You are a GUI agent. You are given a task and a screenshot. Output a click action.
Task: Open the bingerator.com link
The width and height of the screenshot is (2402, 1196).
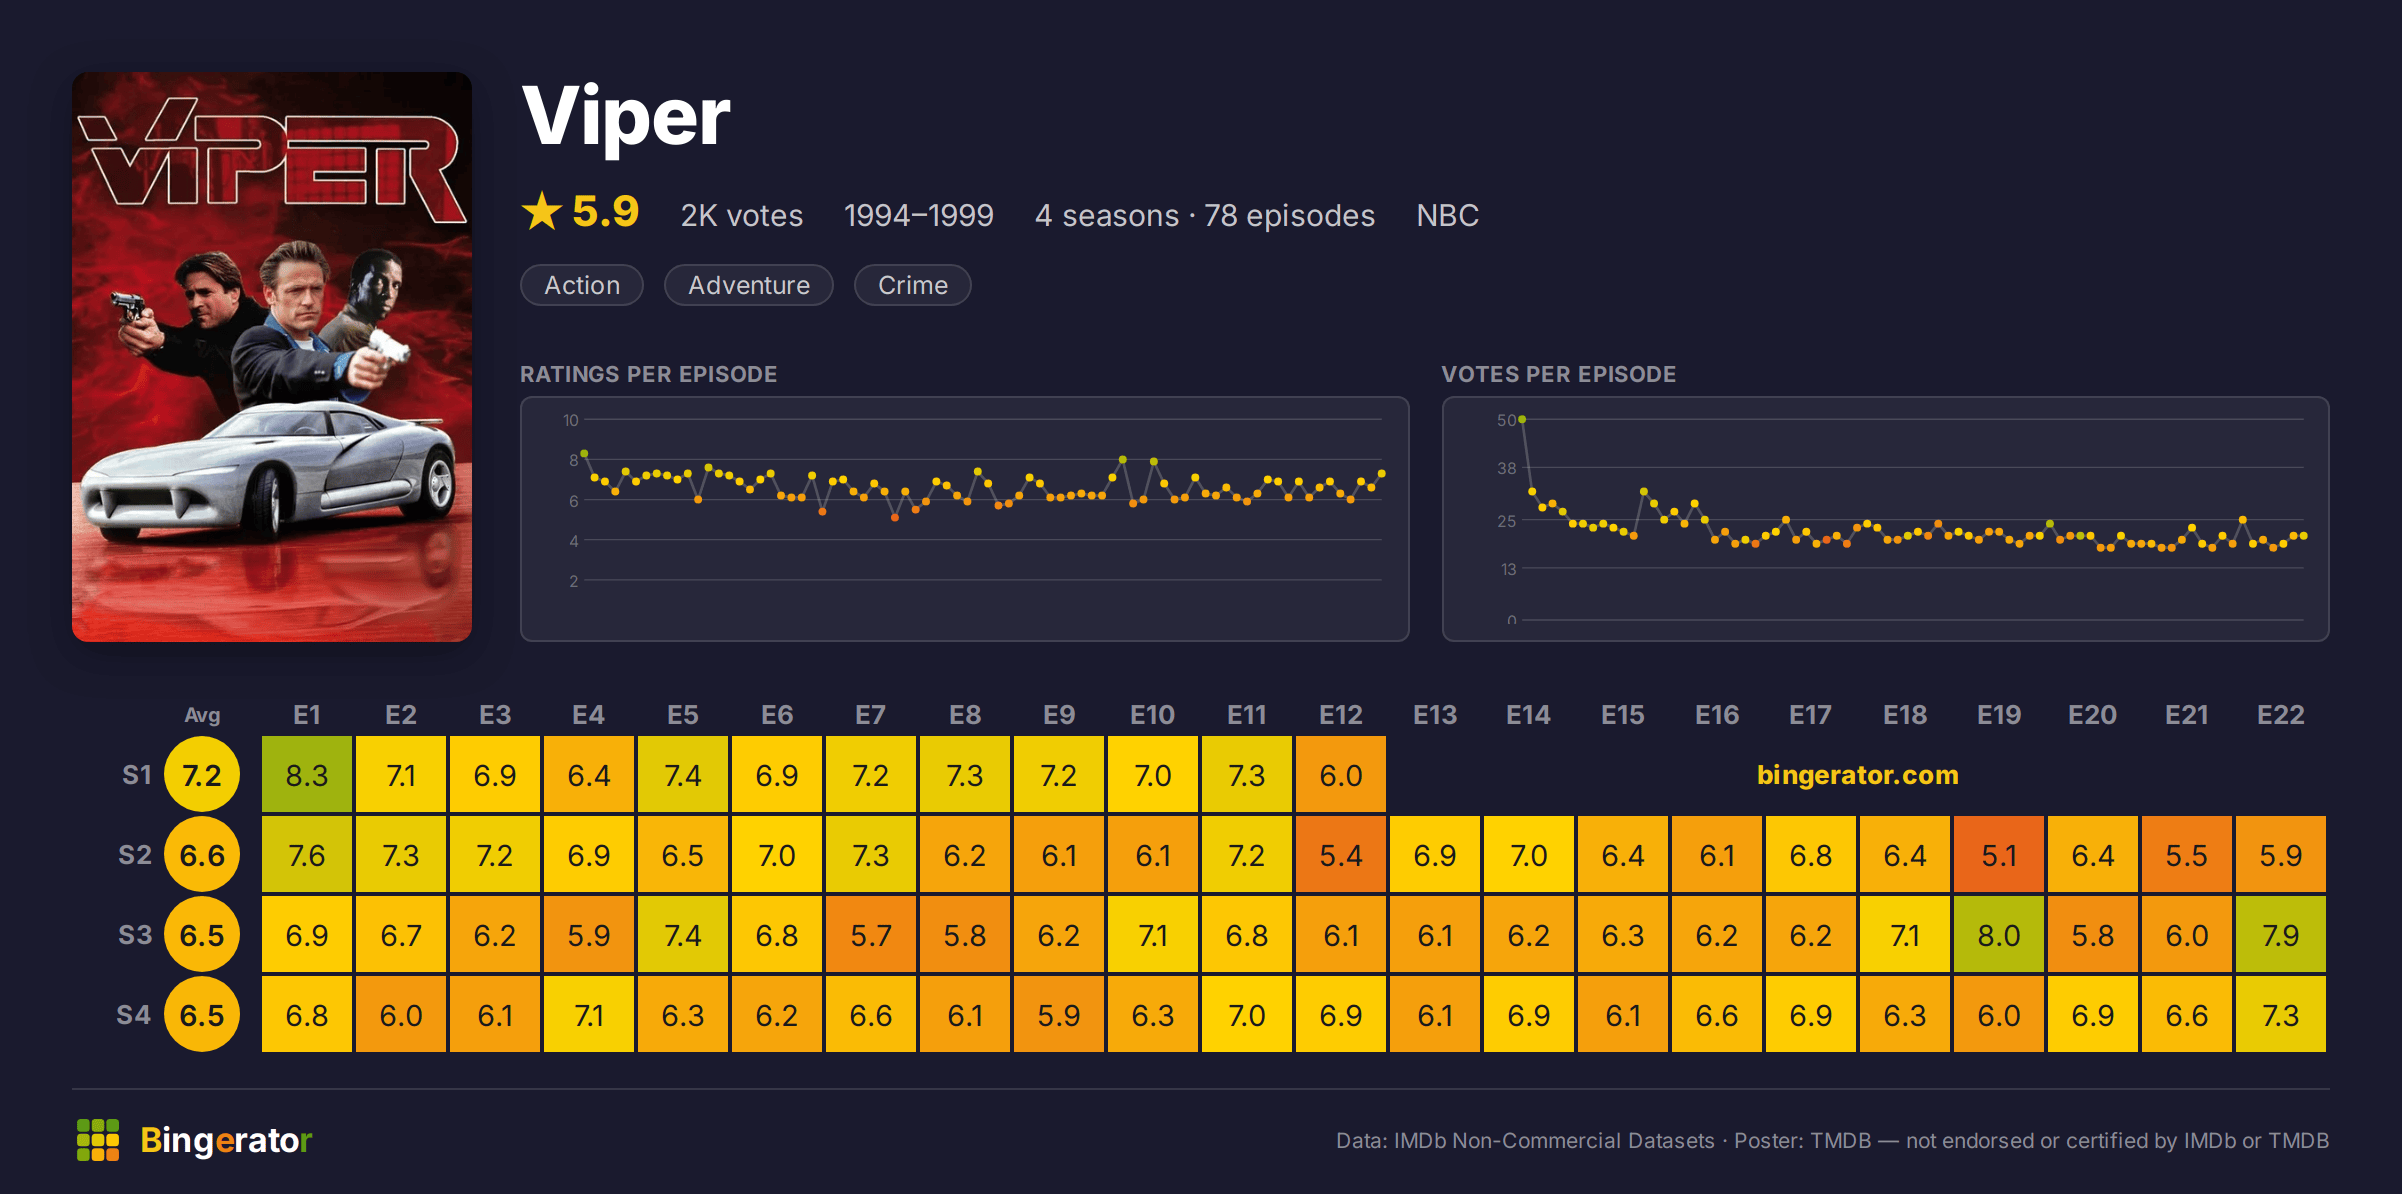coord(1857,775)
